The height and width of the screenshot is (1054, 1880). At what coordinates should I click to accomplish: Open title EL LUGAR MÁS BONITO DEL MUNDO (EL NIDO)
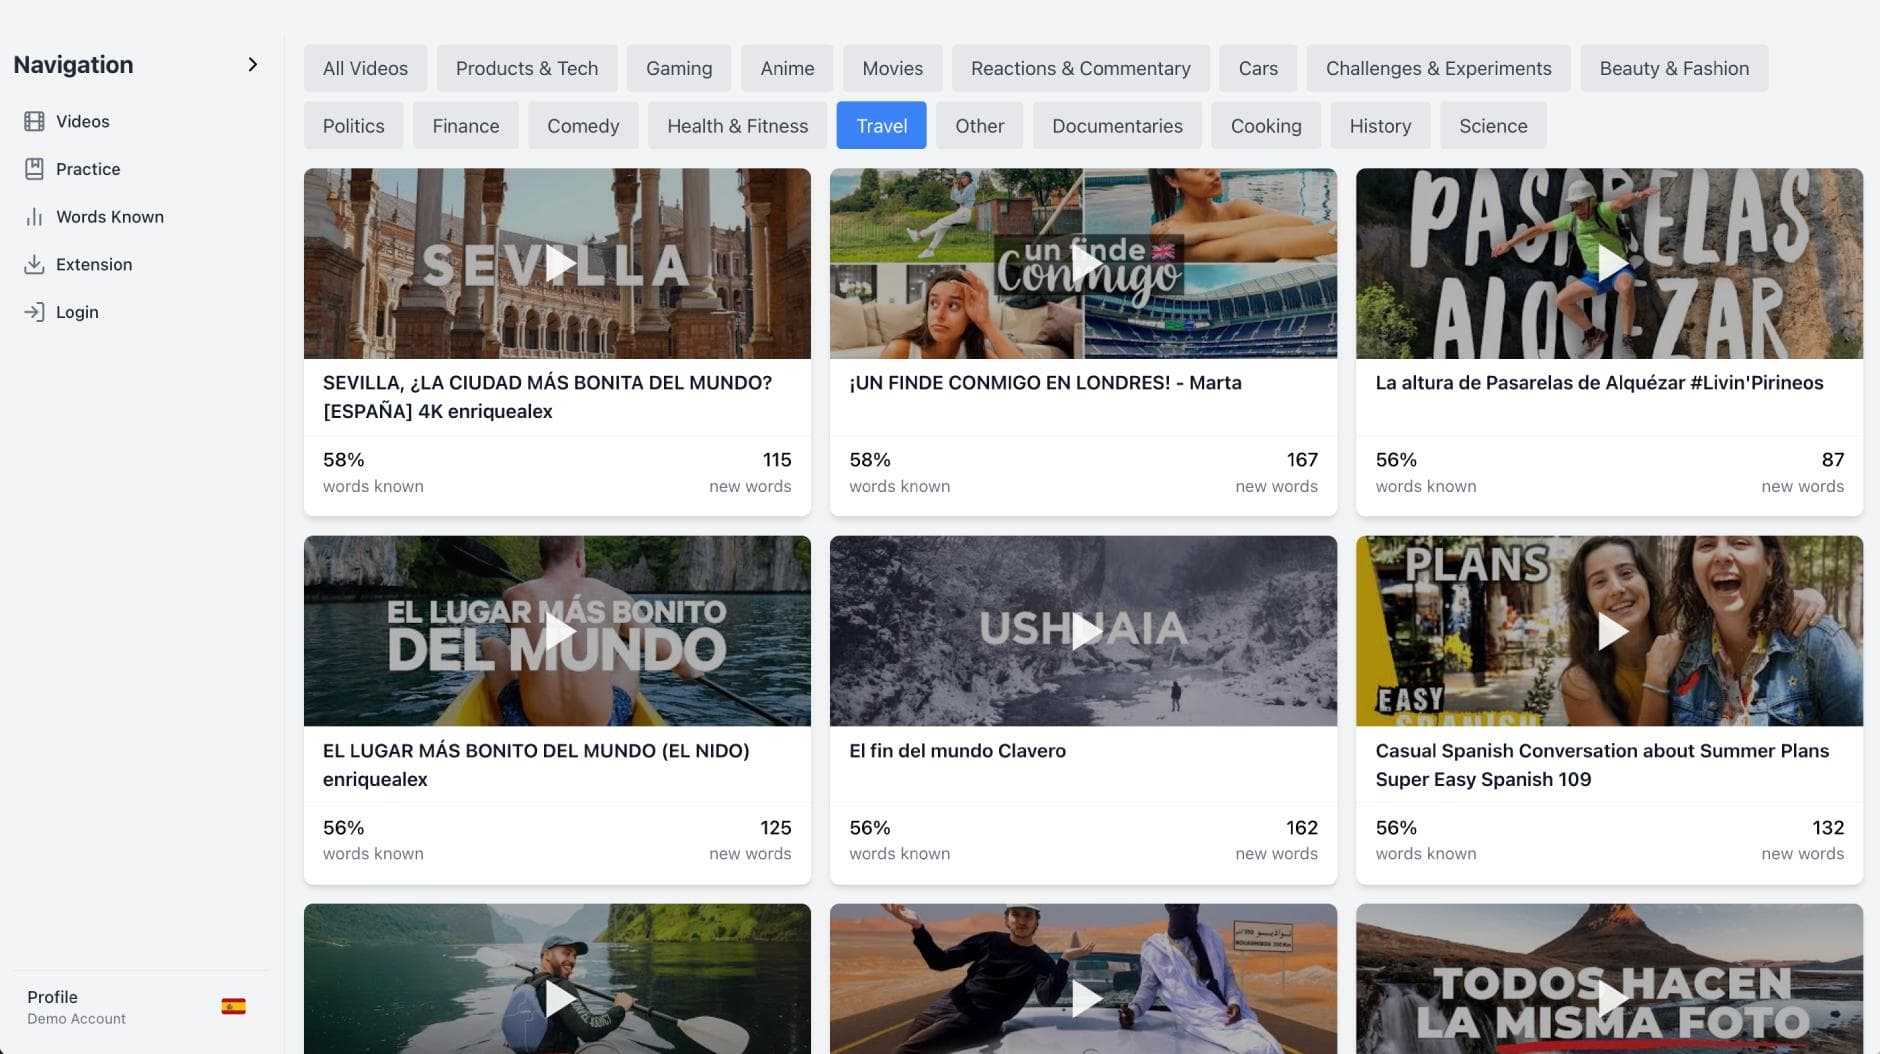[536, 765]
